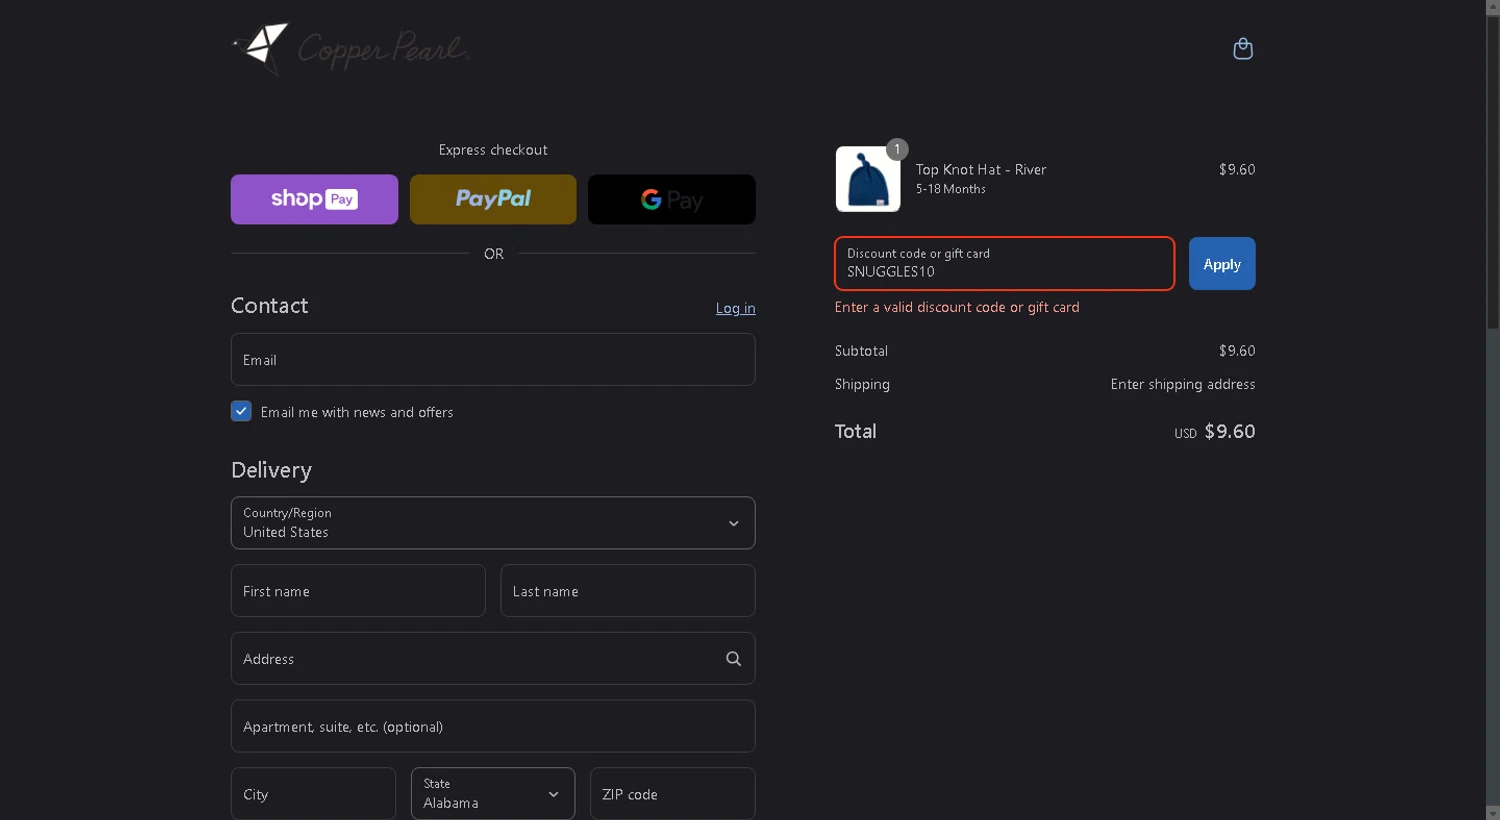The width and height of the screenshot is (1500, 820).
Task: Focus the Email input field
Action: click(x=493, y=359)
